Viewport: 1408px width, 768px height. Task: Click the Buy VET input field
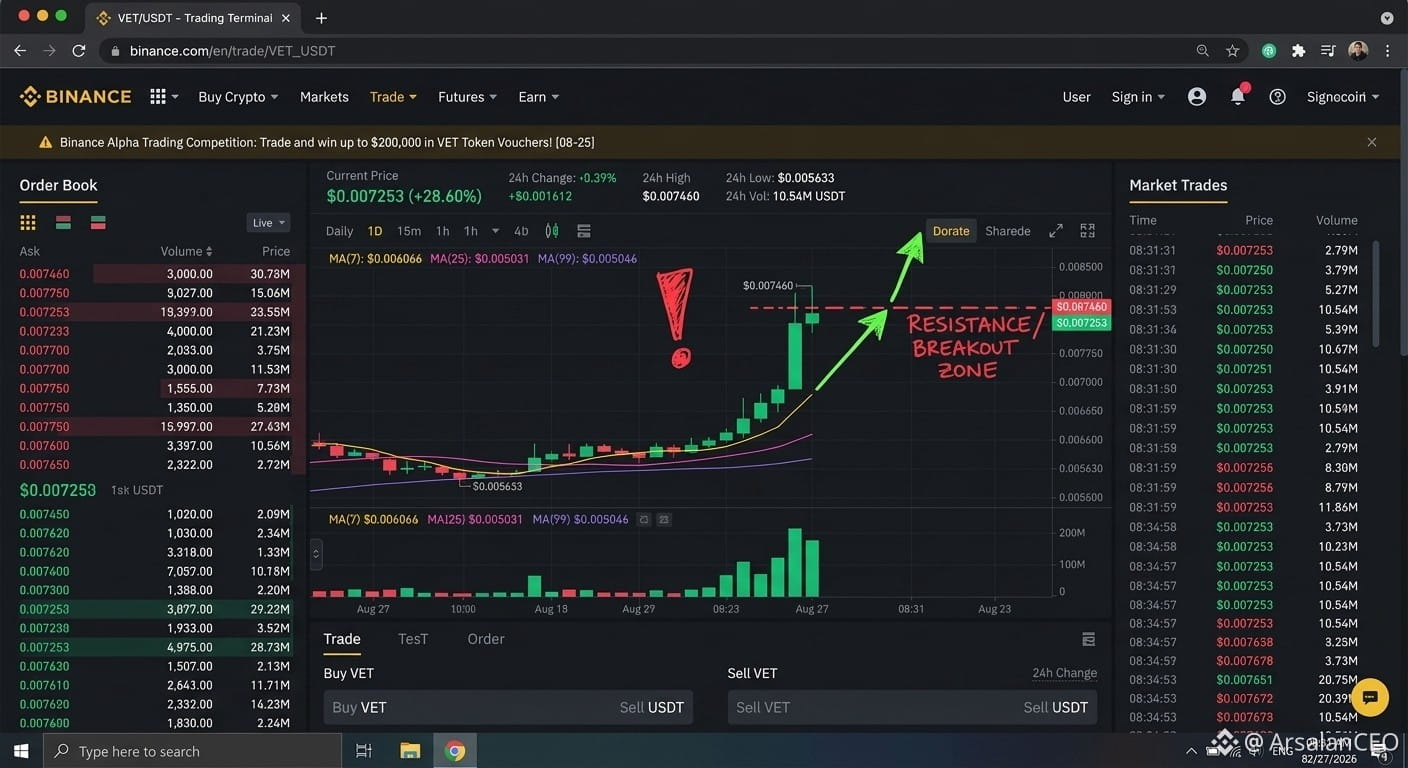point(508,707)
